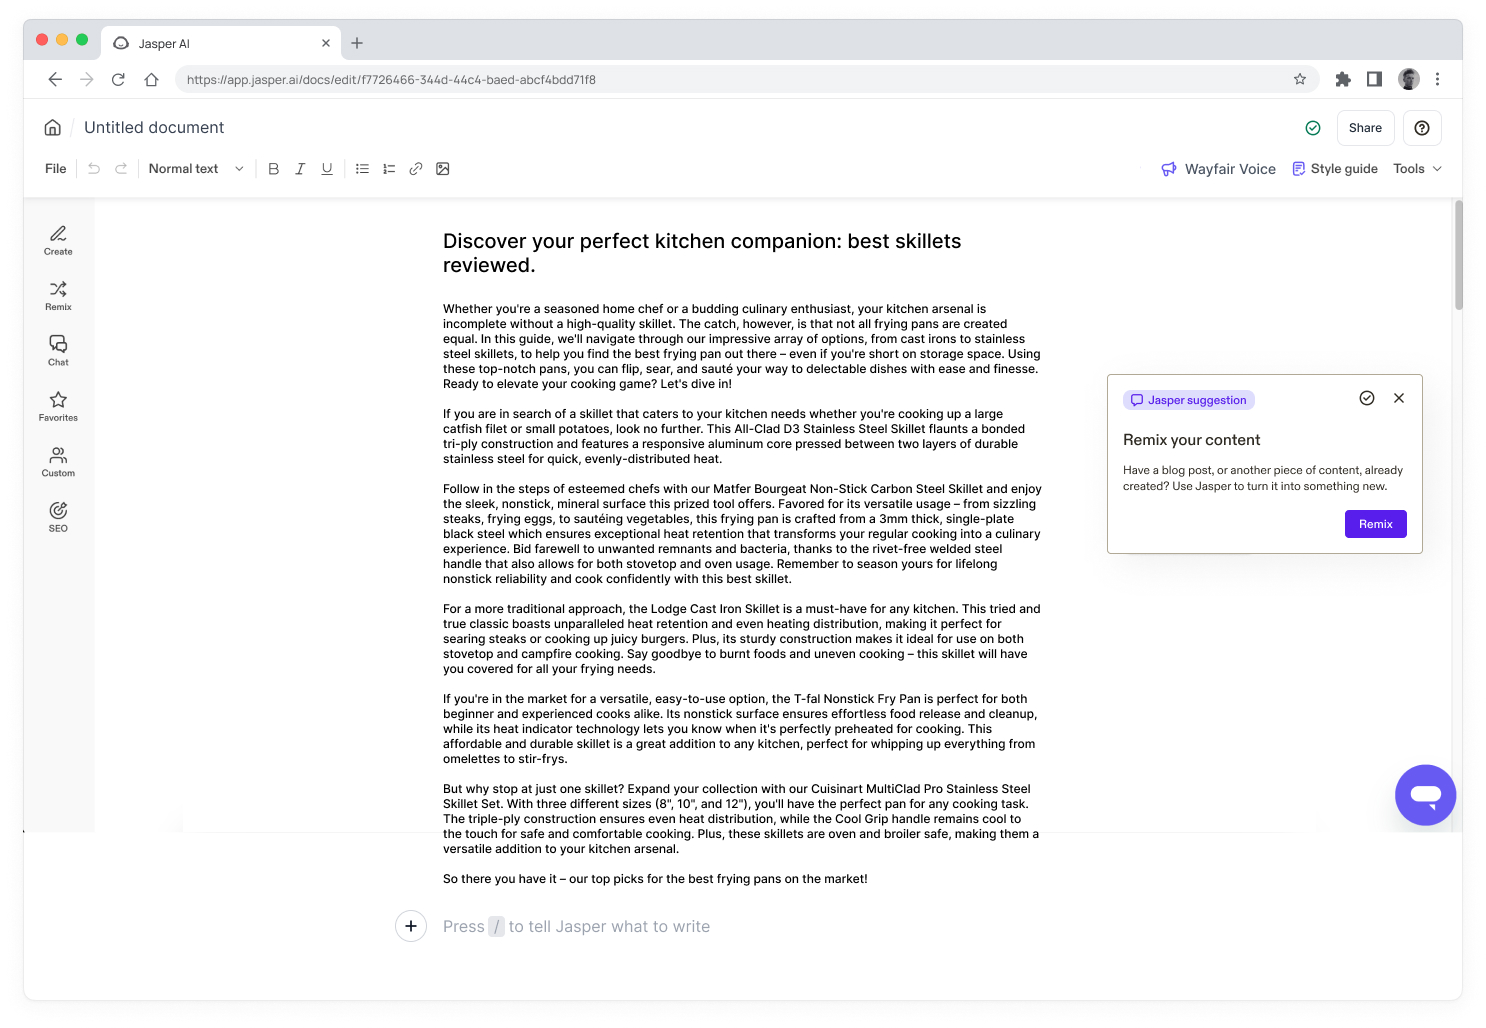
Task: Open the File menu
Action: coord(56,169)
